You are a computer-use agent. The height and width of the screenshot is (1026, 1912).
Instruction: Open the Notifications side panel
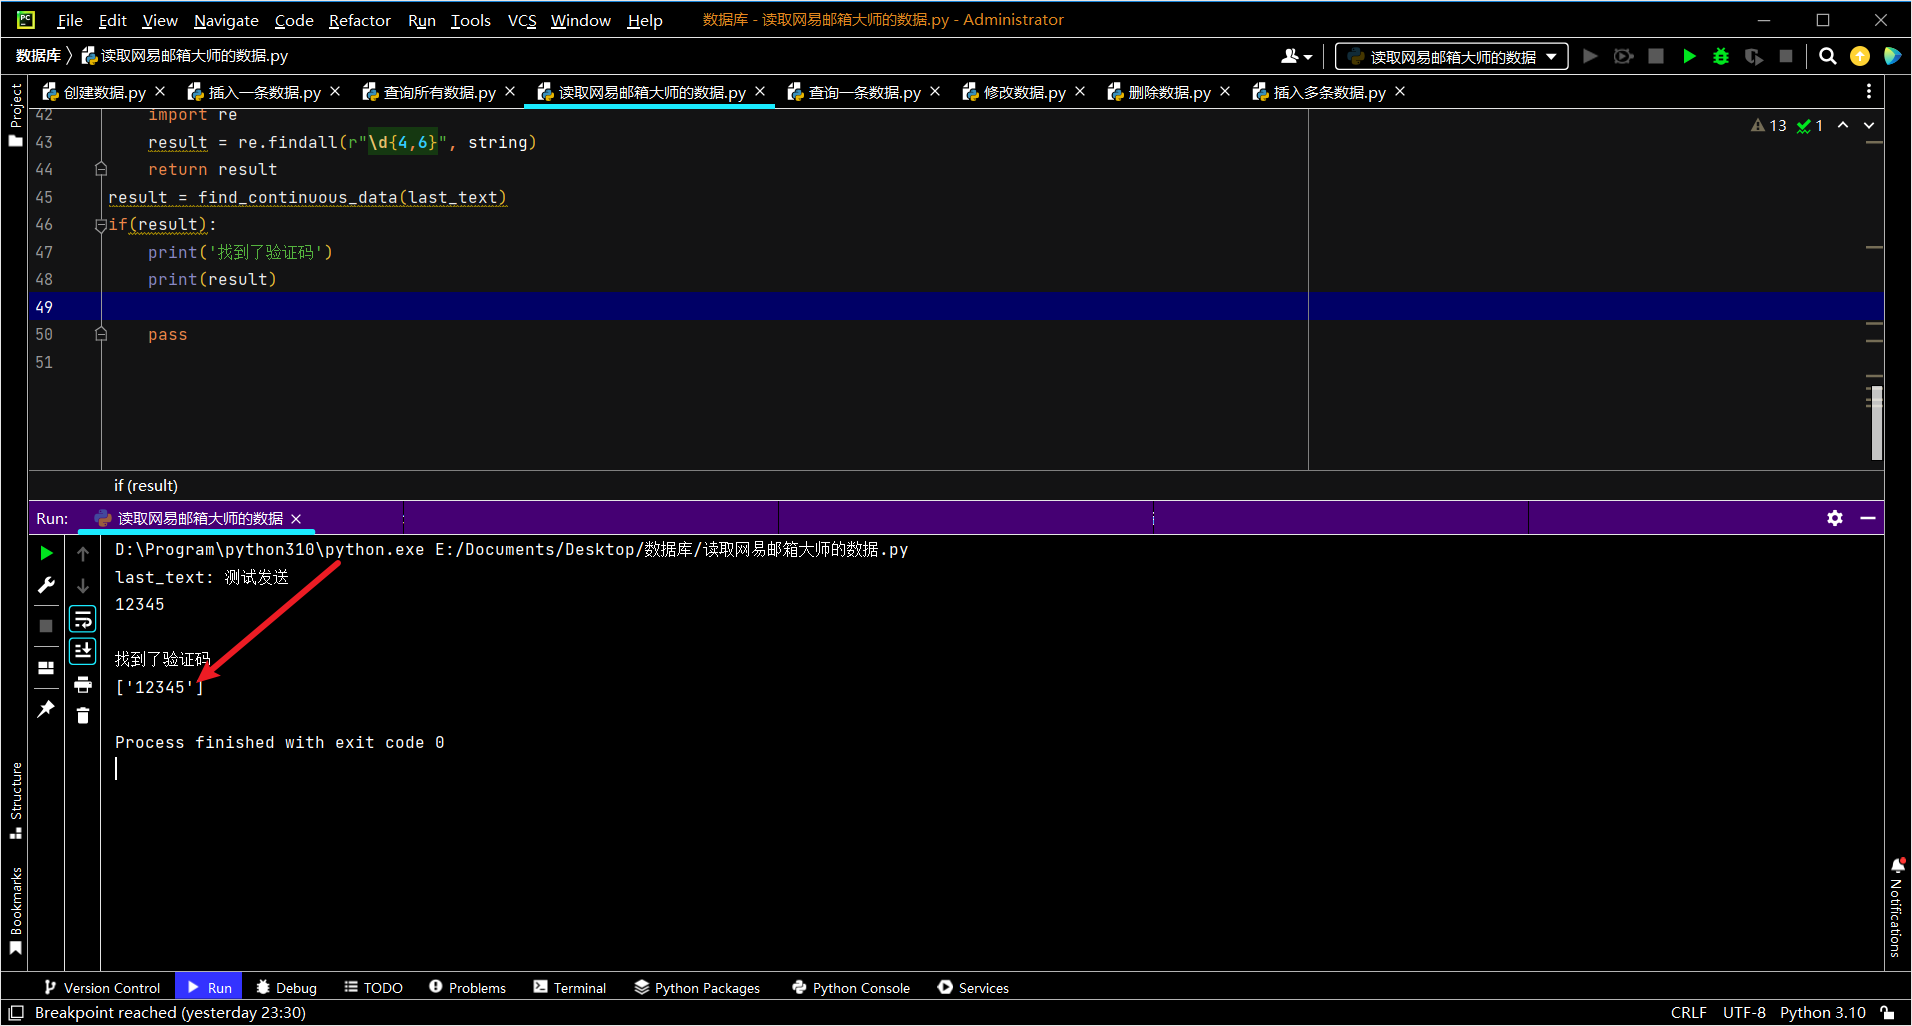pyautogui.click(x=1897, y=907)
